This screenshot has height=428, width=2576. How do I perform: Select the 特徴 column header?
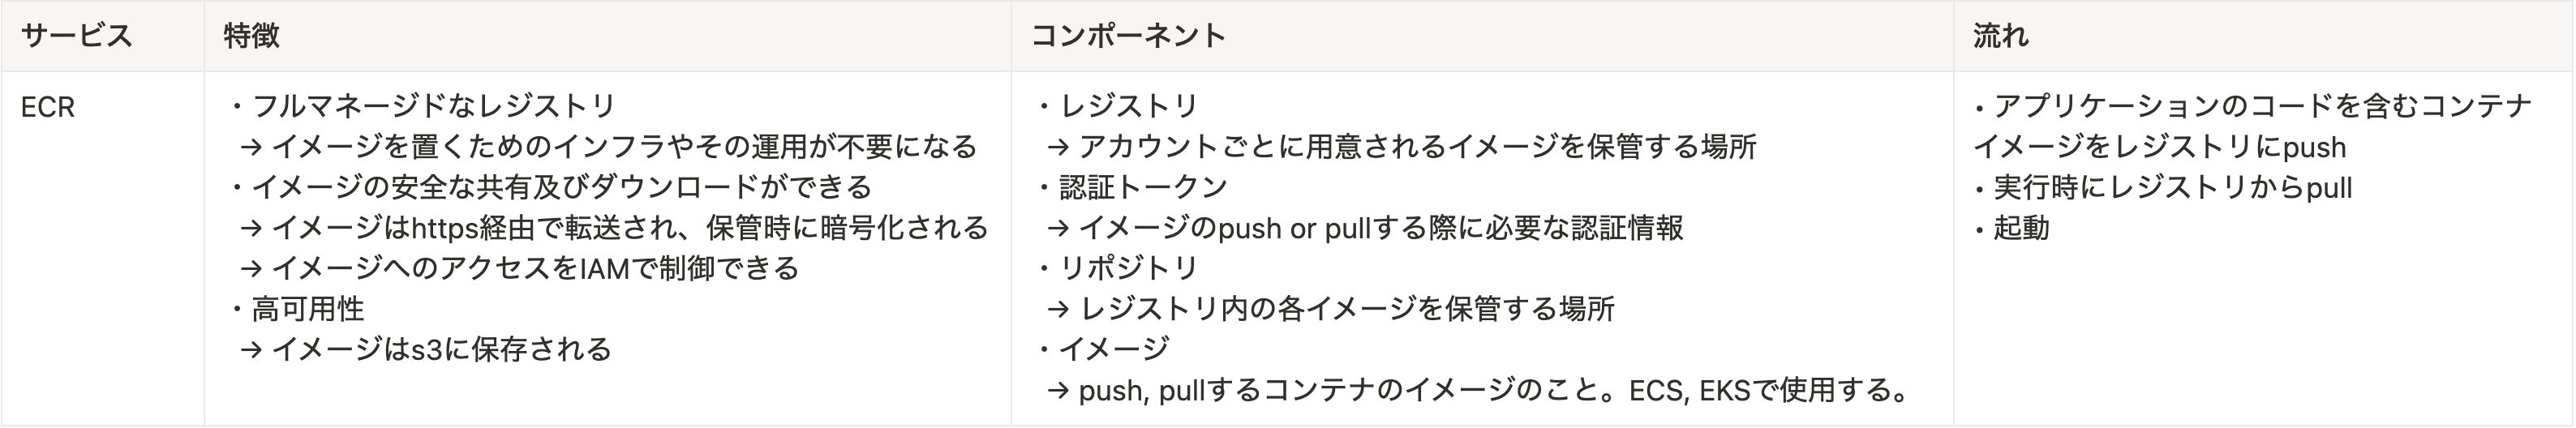[x=251, y=36]
